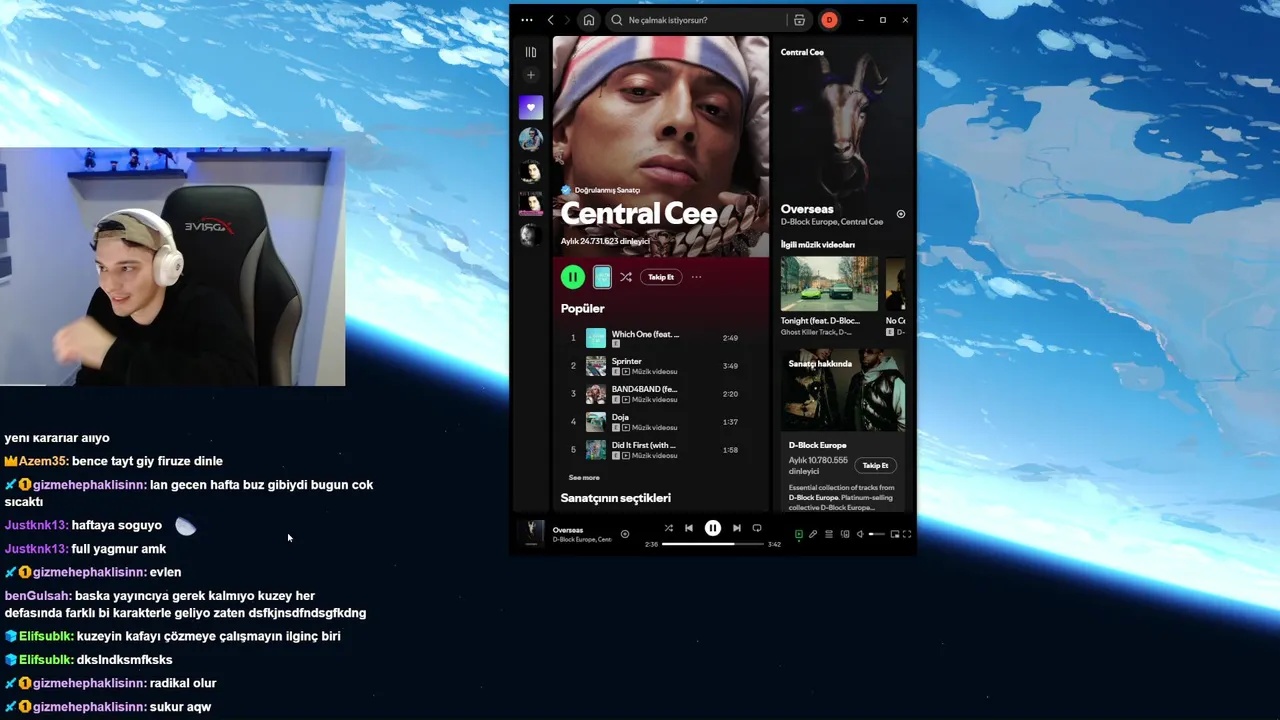Click 'Takip Et' to follow Central Cee
Viewport: 1280px width, 720px height.
[x=661, y=277]
